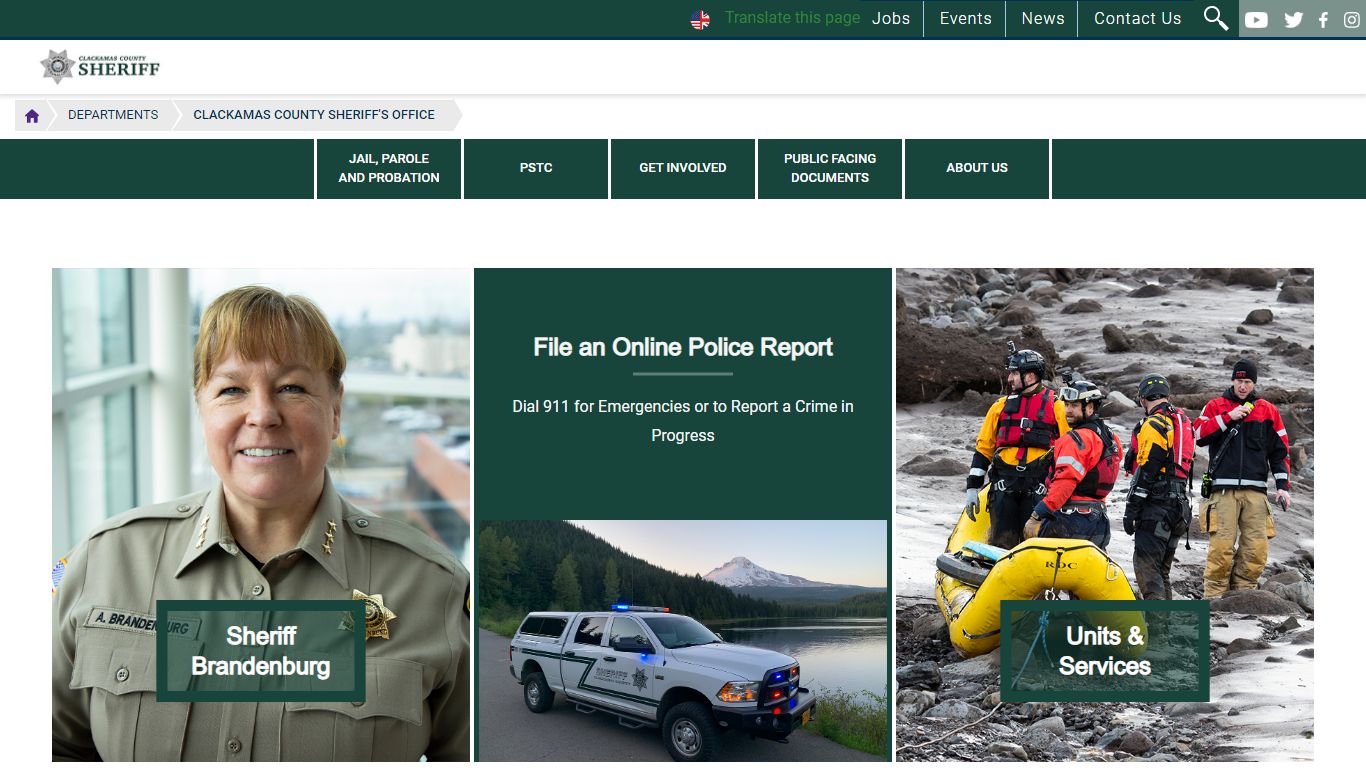Click Translate this page

coord(792,18)
